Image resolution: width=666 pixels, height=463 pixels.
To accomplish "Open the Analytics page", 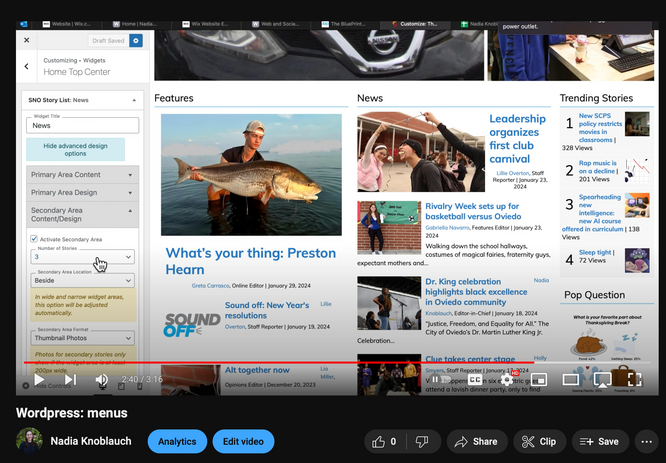I will (x=177, y=441).
